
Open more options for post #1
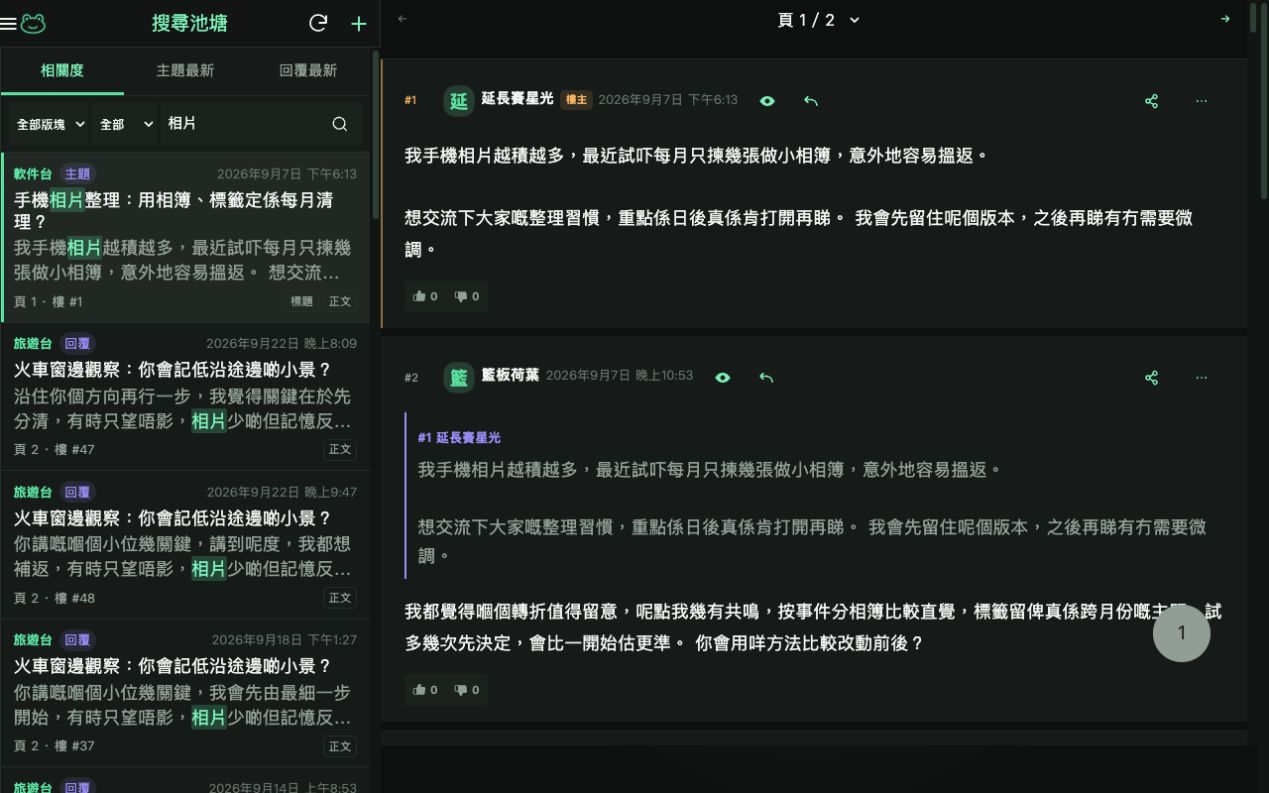(x=1201, y=101)
